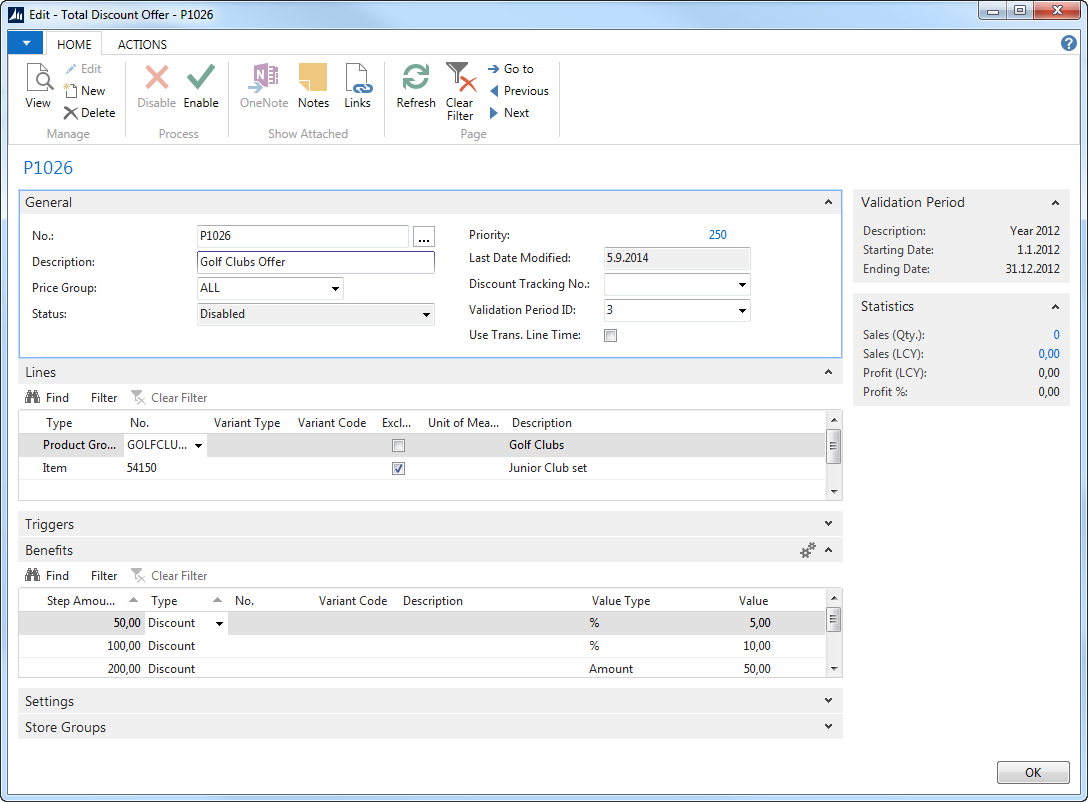
Task: Uncheck Exclude box for Junior Club set
Action: coord(399,468)
